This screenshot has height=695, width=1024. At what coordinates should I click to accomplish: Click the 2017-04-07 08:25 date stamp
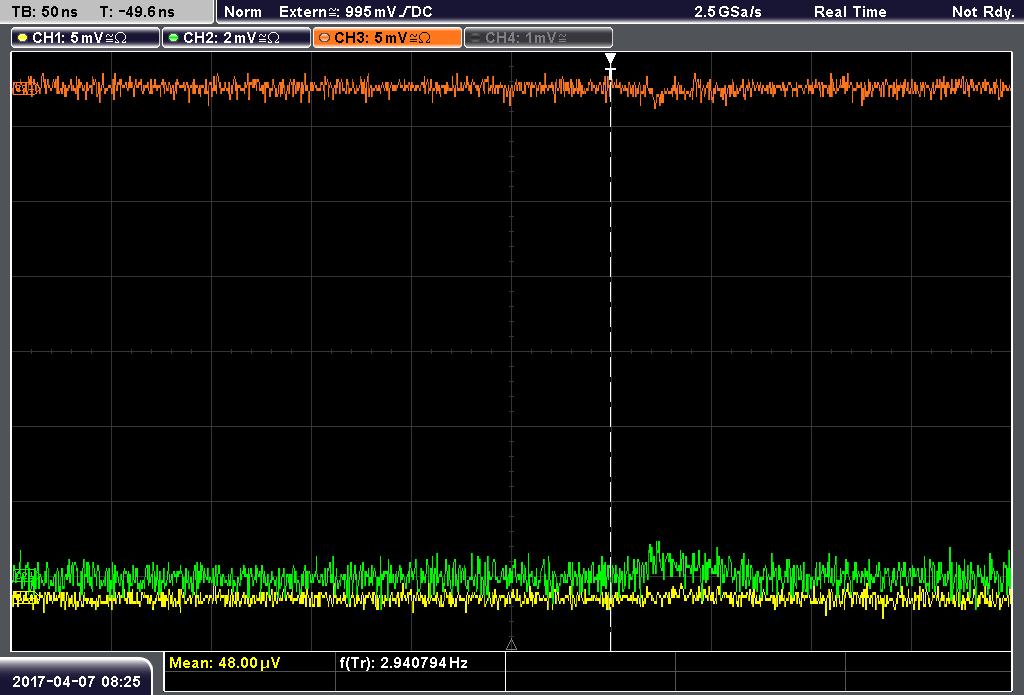point(76,682)
